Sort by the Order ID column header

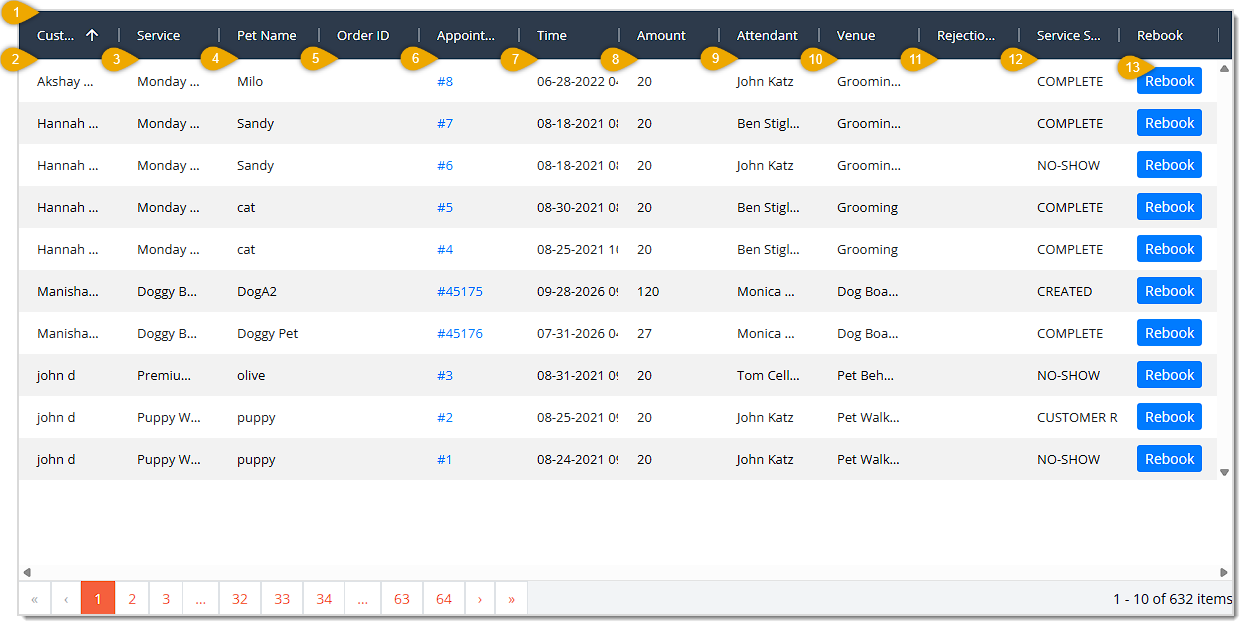363,35
